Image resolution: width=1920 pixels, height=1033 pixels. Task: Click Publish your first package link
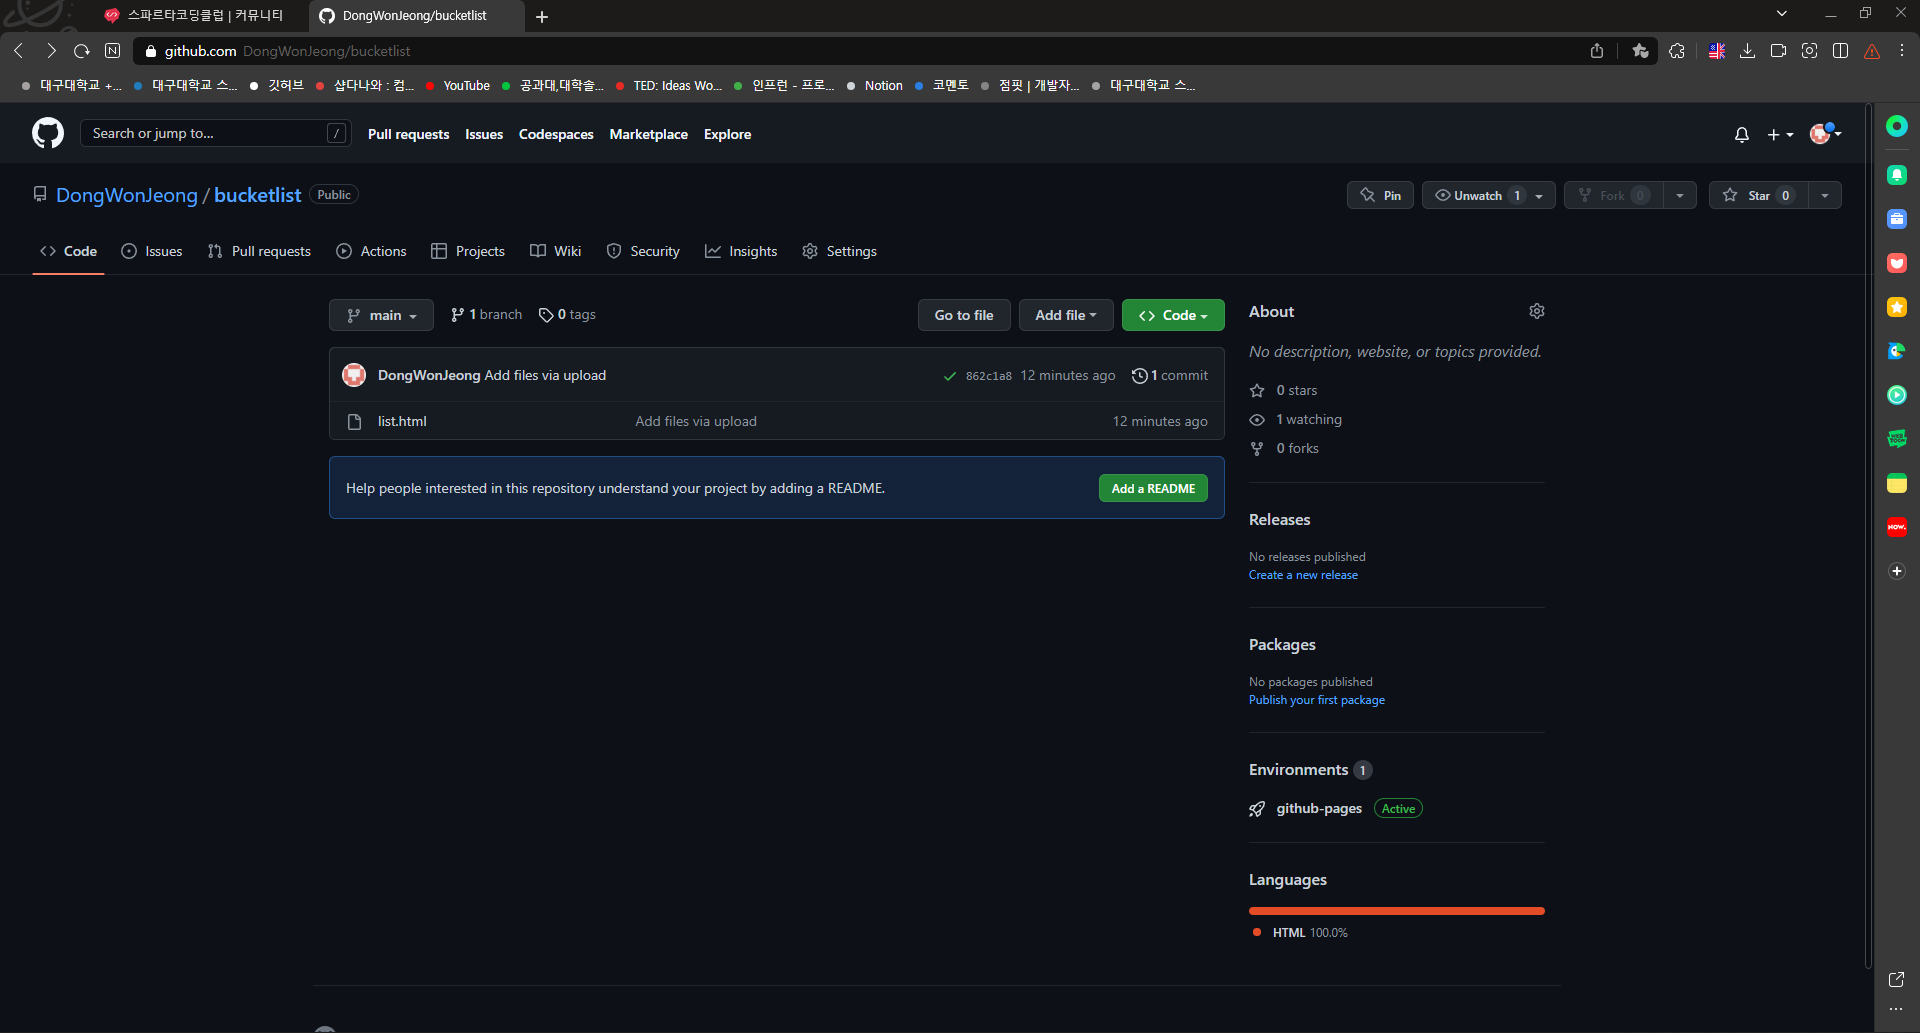click(x=1317, y=700)
